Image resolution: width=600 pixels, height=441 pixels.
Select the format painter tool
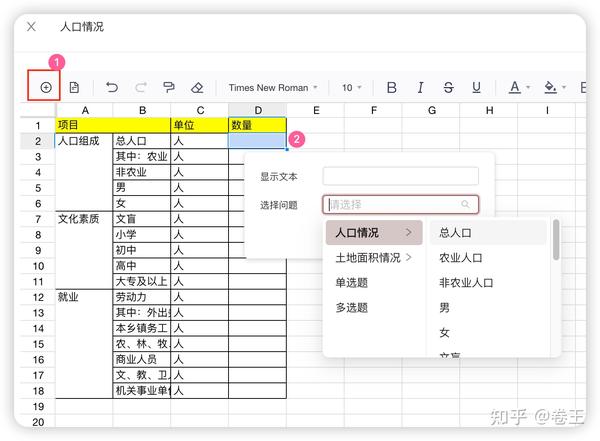pos(169,88)
